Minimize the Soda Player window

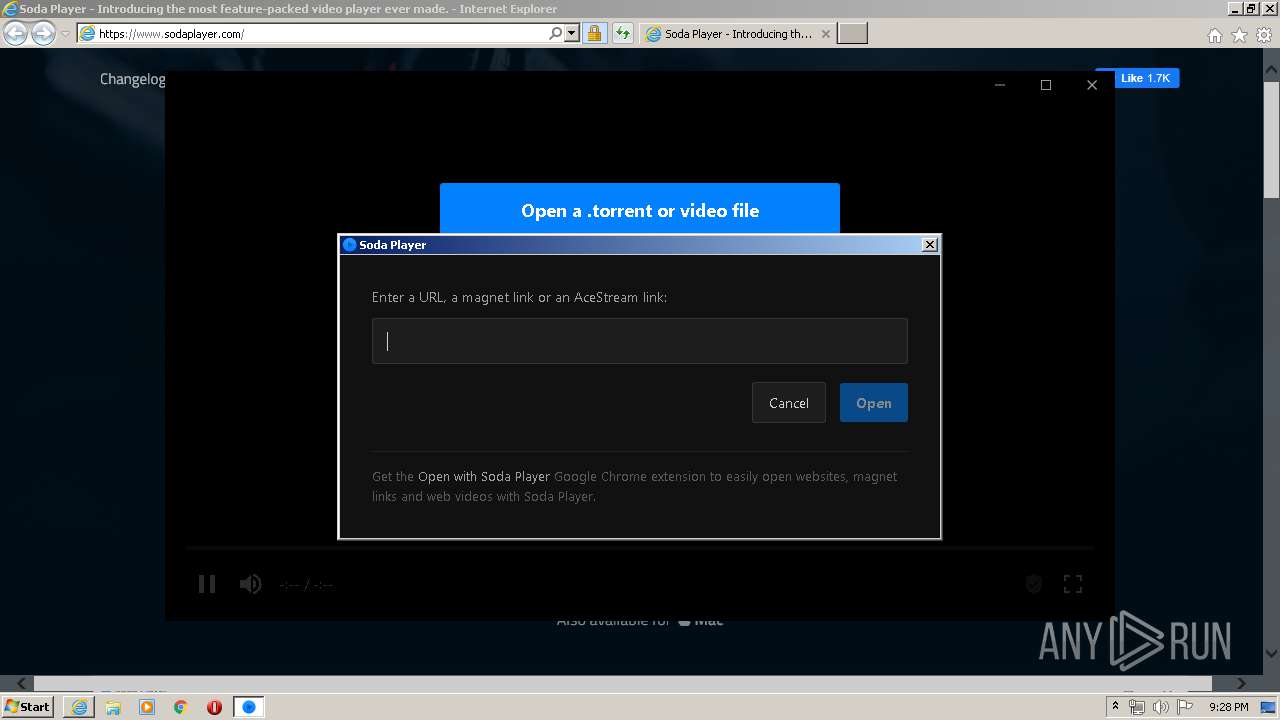[x=1000, y=85]
